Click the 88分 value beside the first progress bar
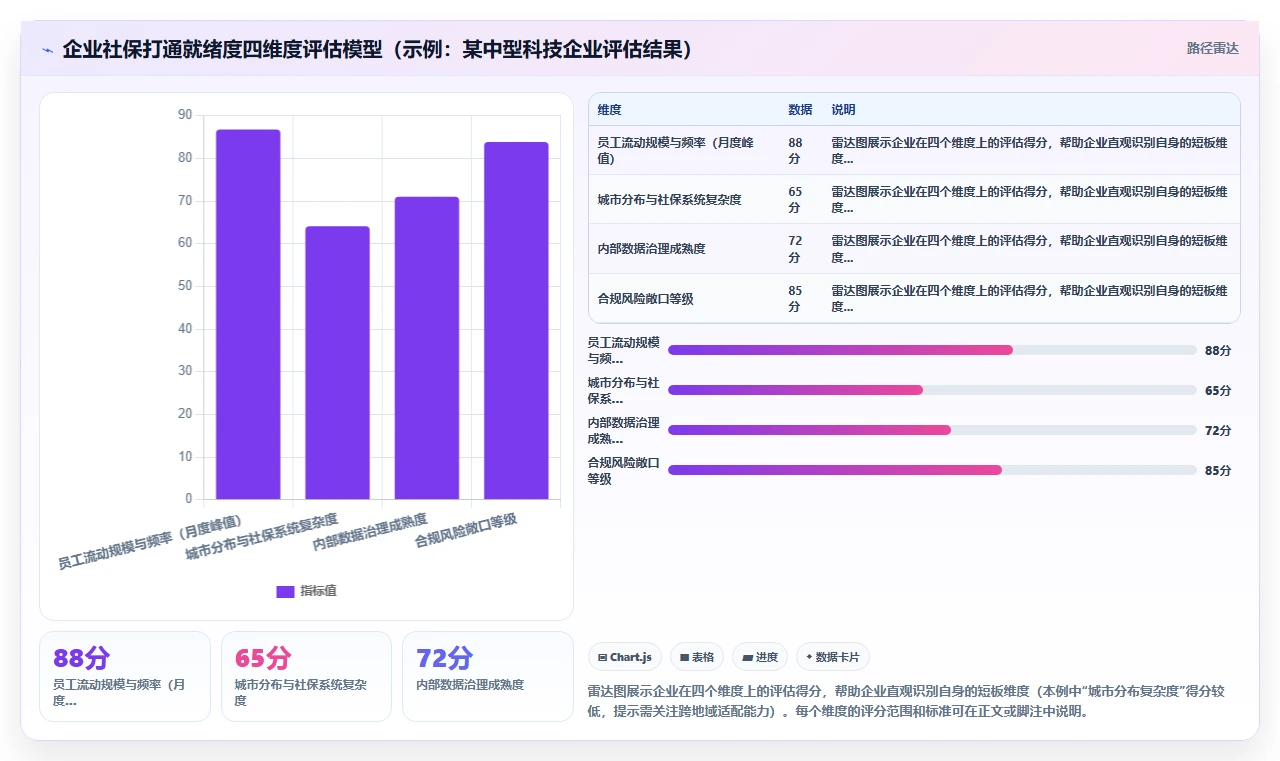The image size is (1280, 761). click(x=1218, y=351)
